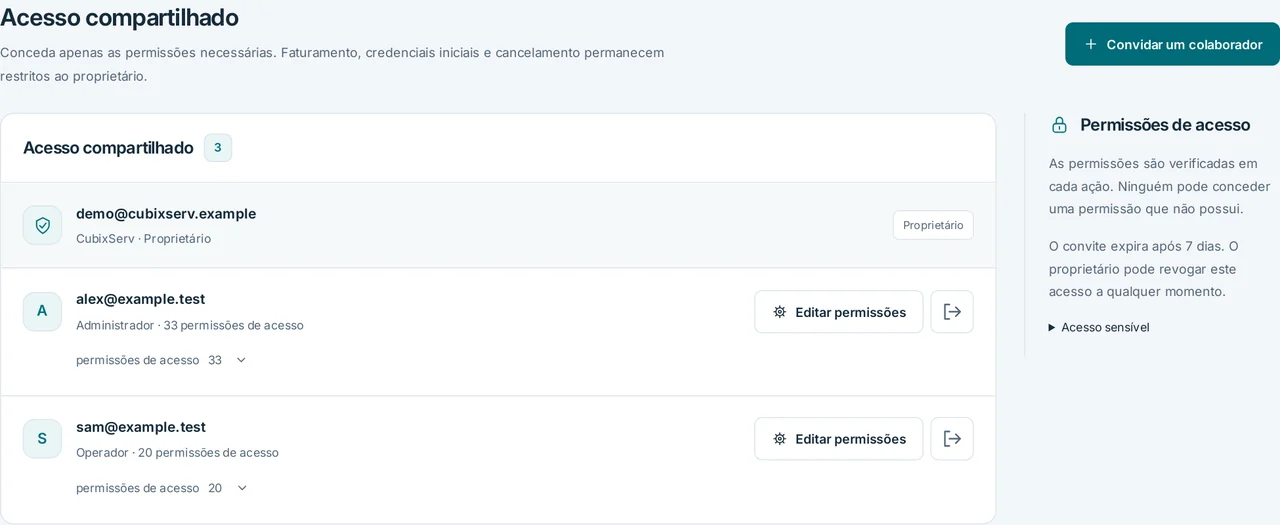Click the Convidar um colaborador button
The image size is (1280, 525).
pos(1172,44)
